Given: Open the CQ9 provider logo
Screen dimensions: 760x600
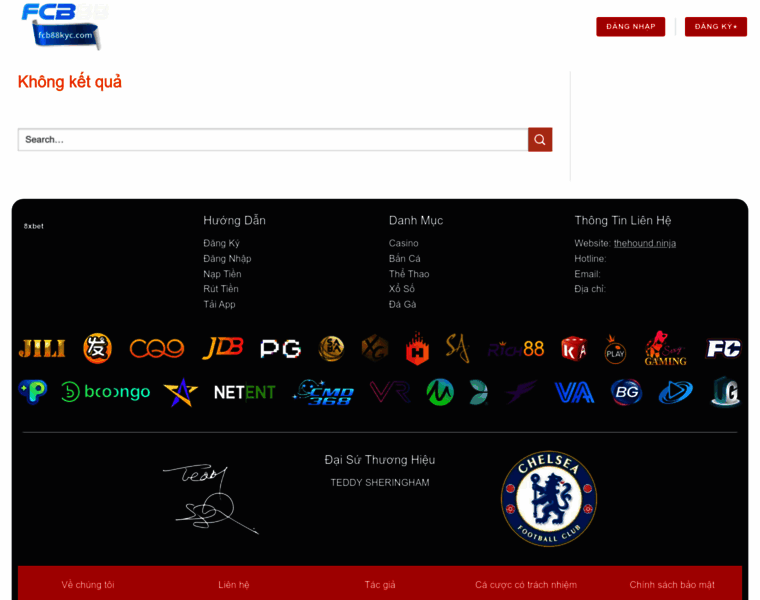Looking at the screenshot, I should (x=157, y=348).
